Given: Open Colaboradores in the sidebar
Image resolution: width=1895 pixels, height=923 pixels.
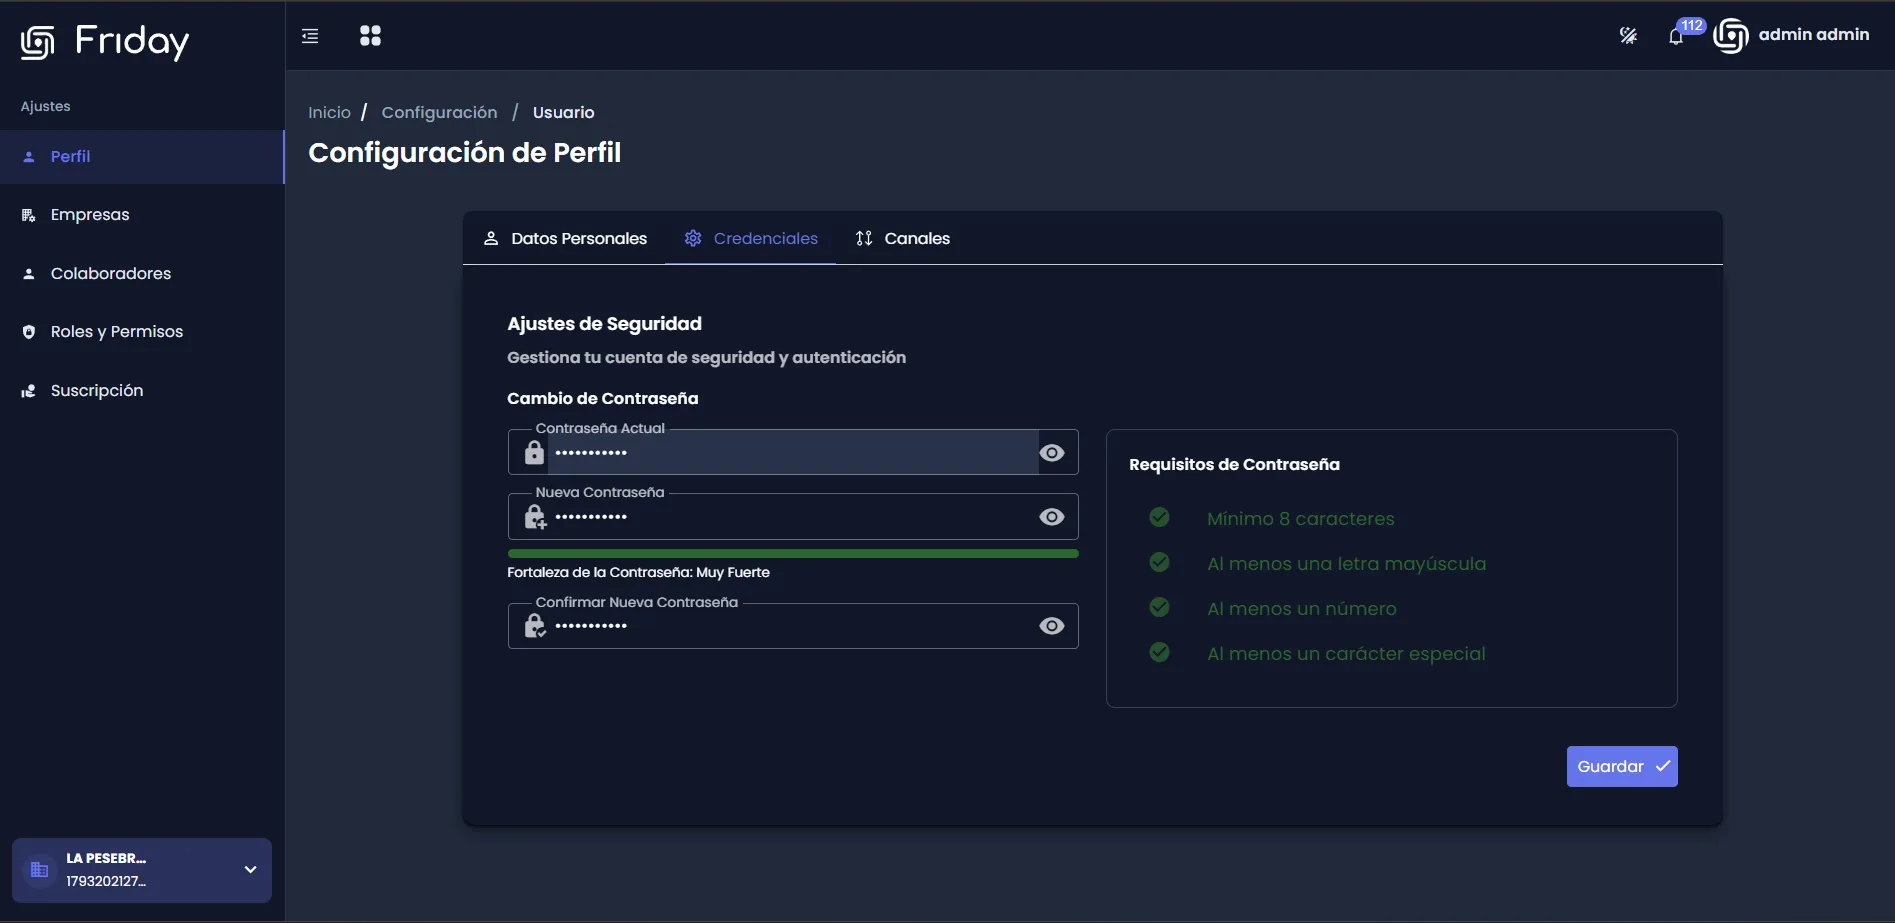Looking at the screenshot, I should coord(142,274).
